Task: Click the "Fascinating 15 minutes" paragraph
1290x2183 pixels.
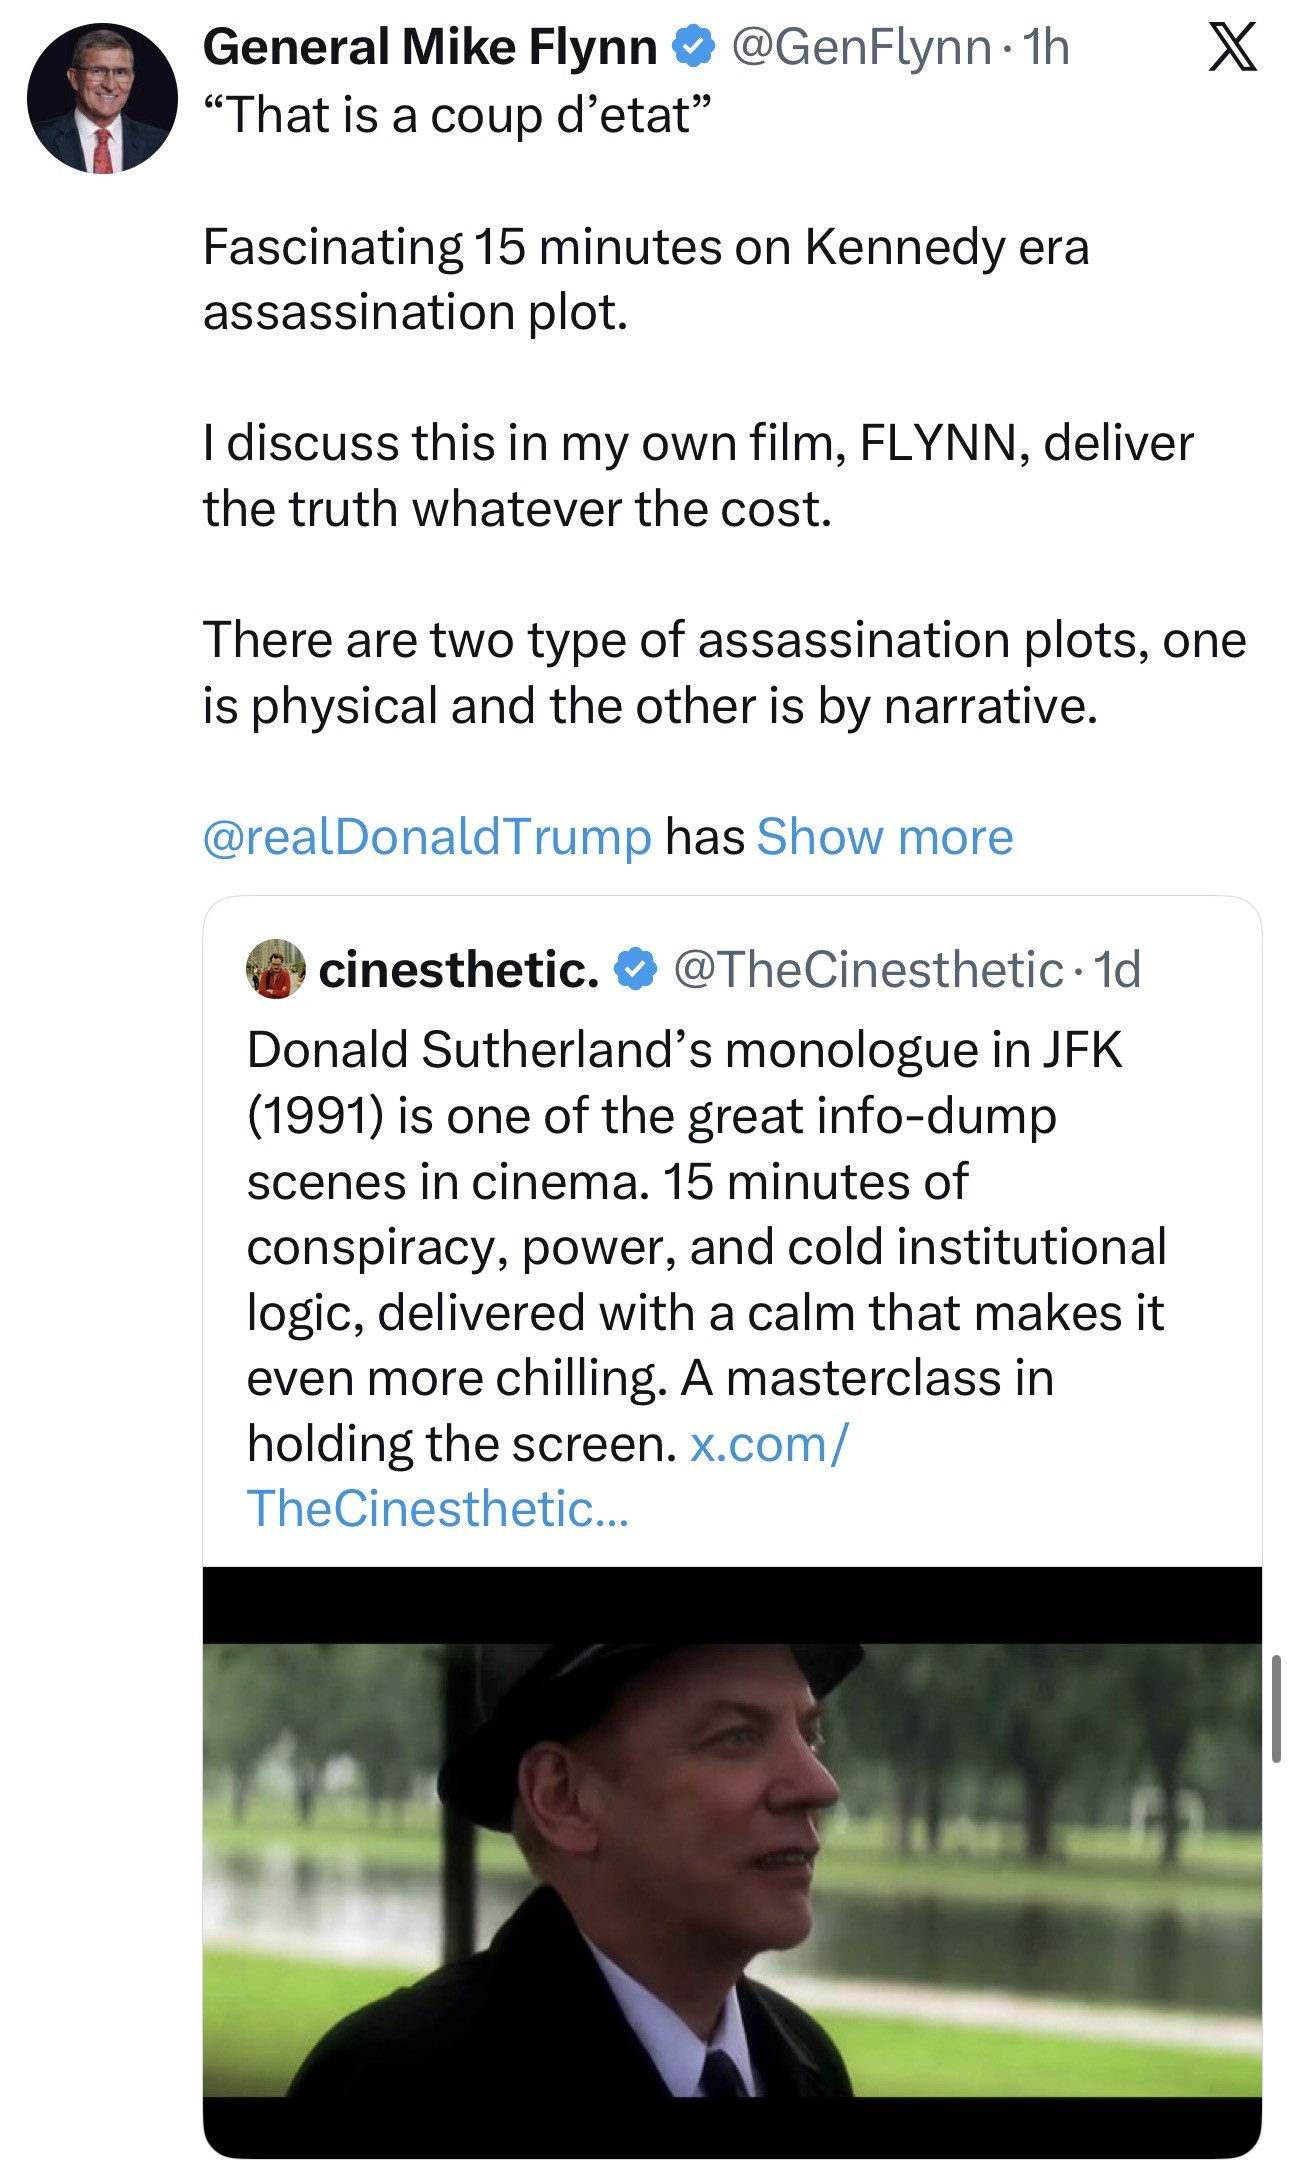Action: point(645,279)
